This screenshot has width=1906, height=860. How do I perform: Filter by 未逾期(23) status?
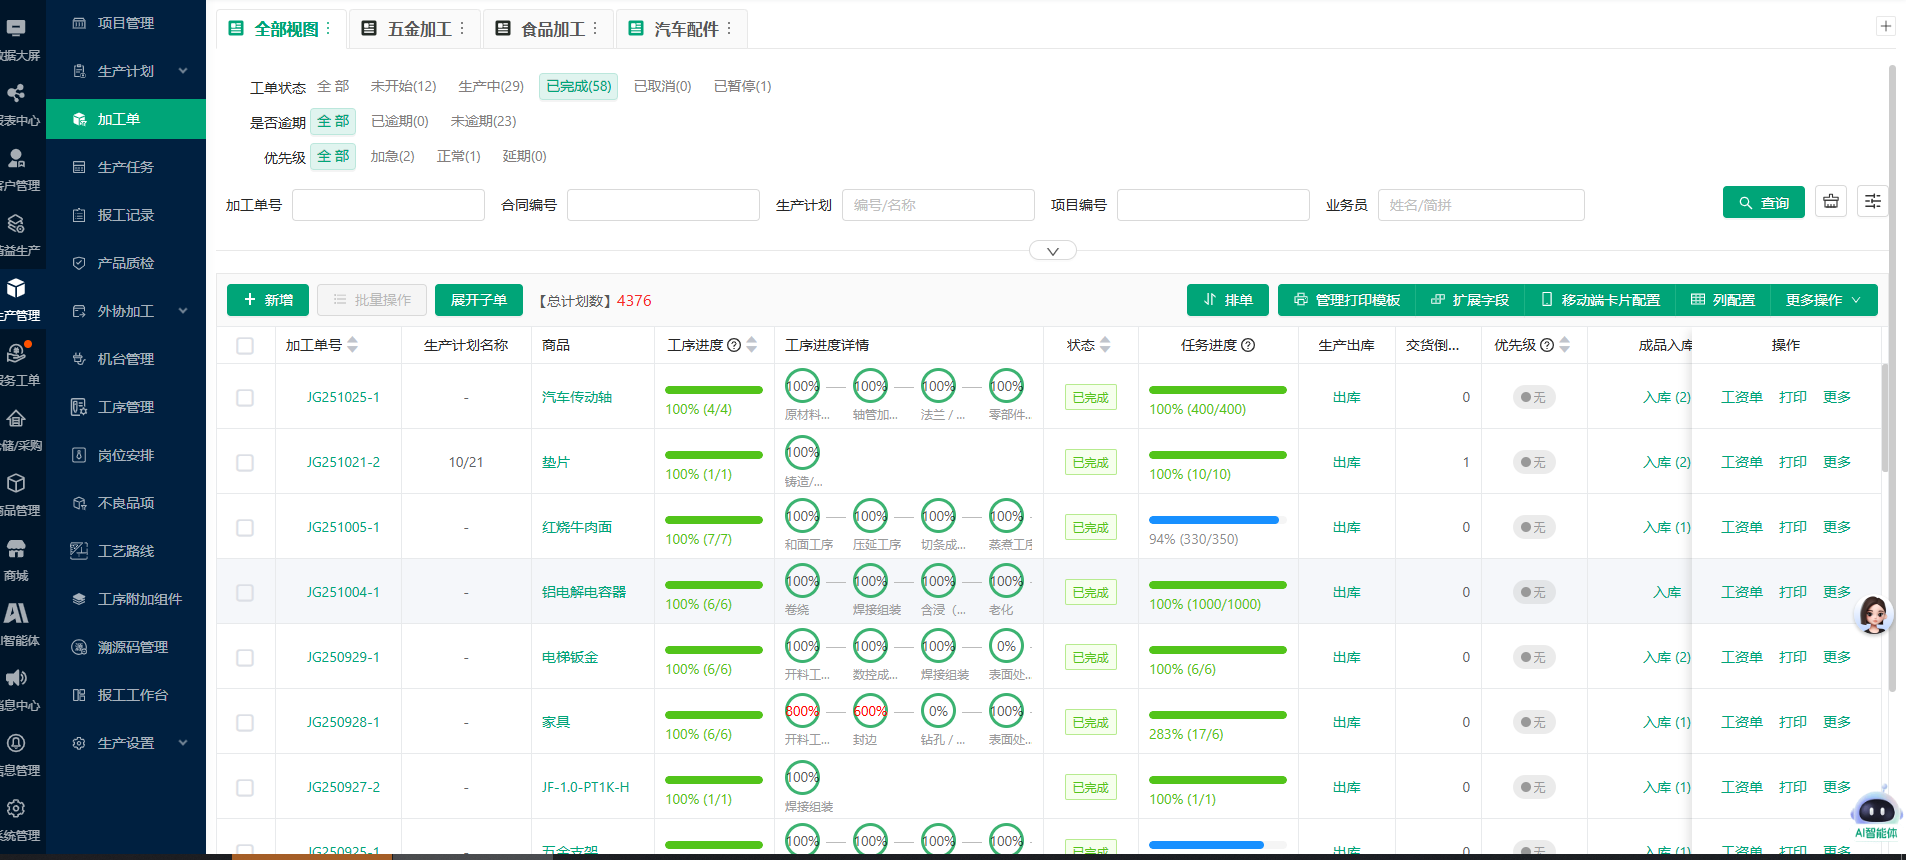coord(483,121)
